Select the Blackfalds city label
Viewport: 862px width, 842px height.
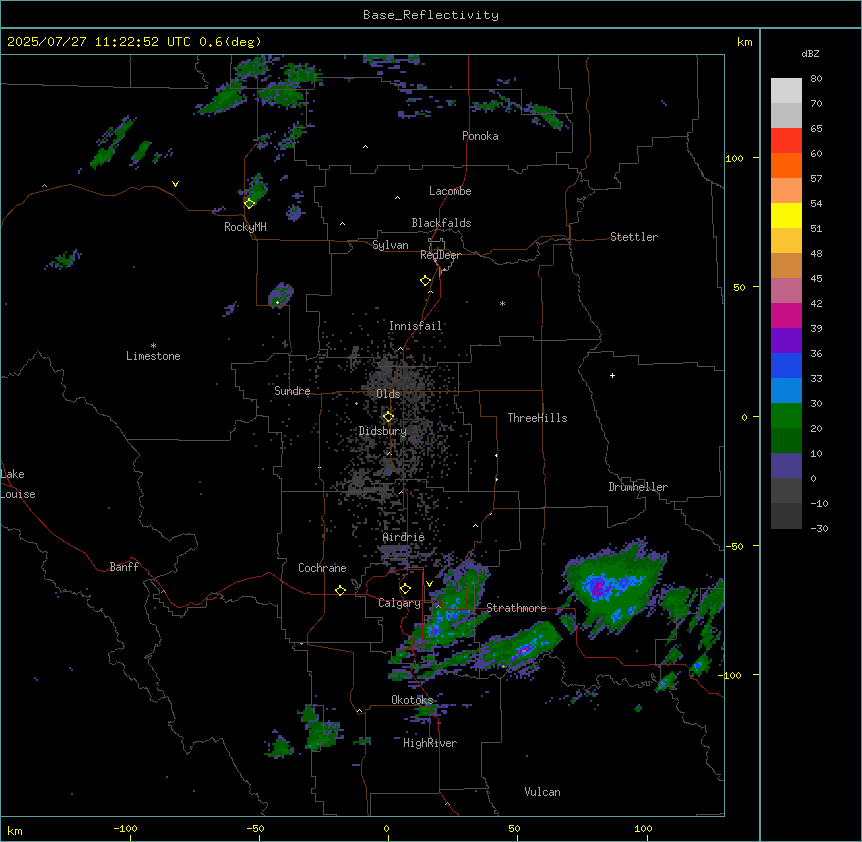tap(441, 223)
